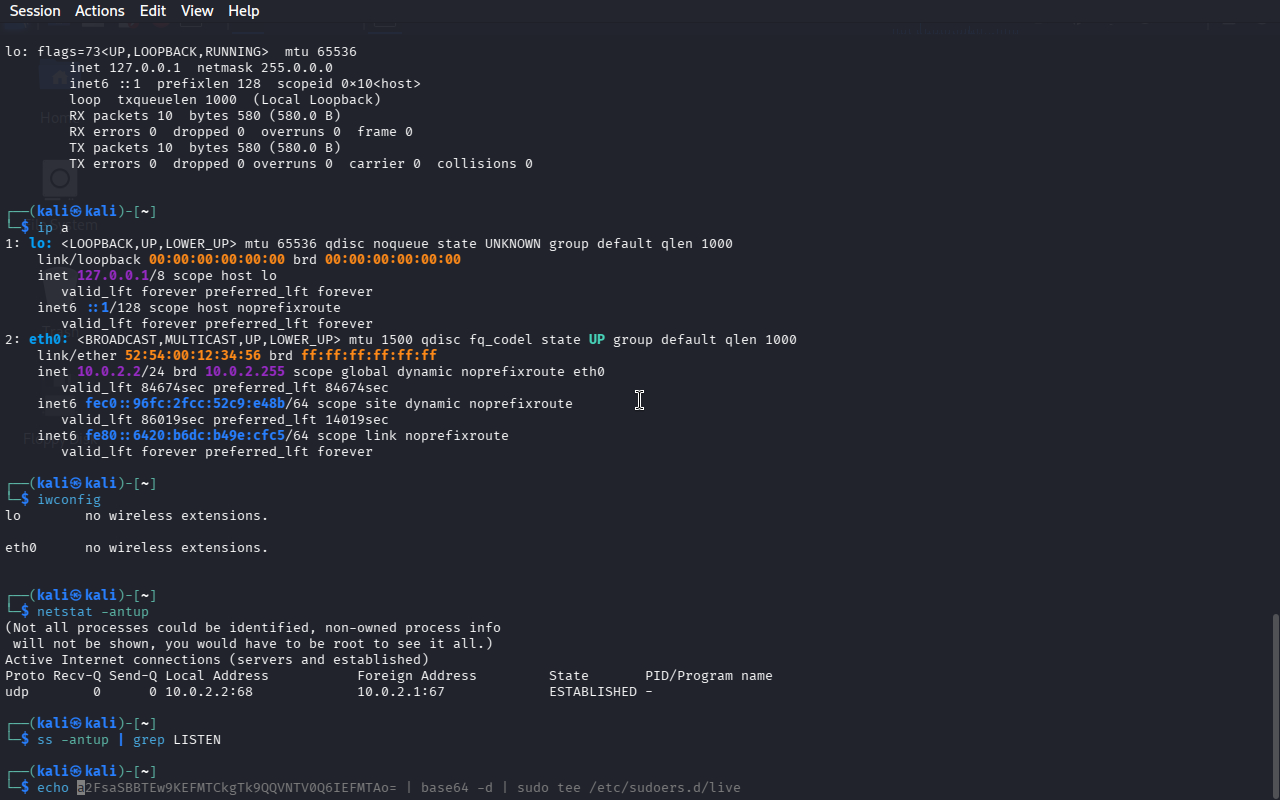Click the terminal's vertical scrollbar thumb
The image size is (1280, 800).
pyautogui.click(x=1274, y=705)
